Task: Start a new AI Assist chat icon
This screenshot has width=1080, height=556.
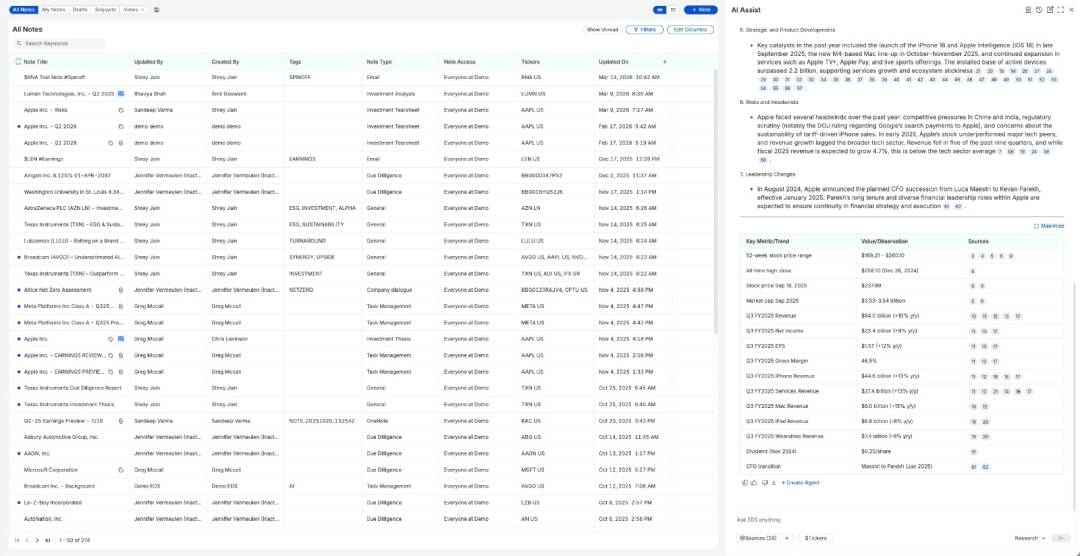Action: (x=1050, y=10)
